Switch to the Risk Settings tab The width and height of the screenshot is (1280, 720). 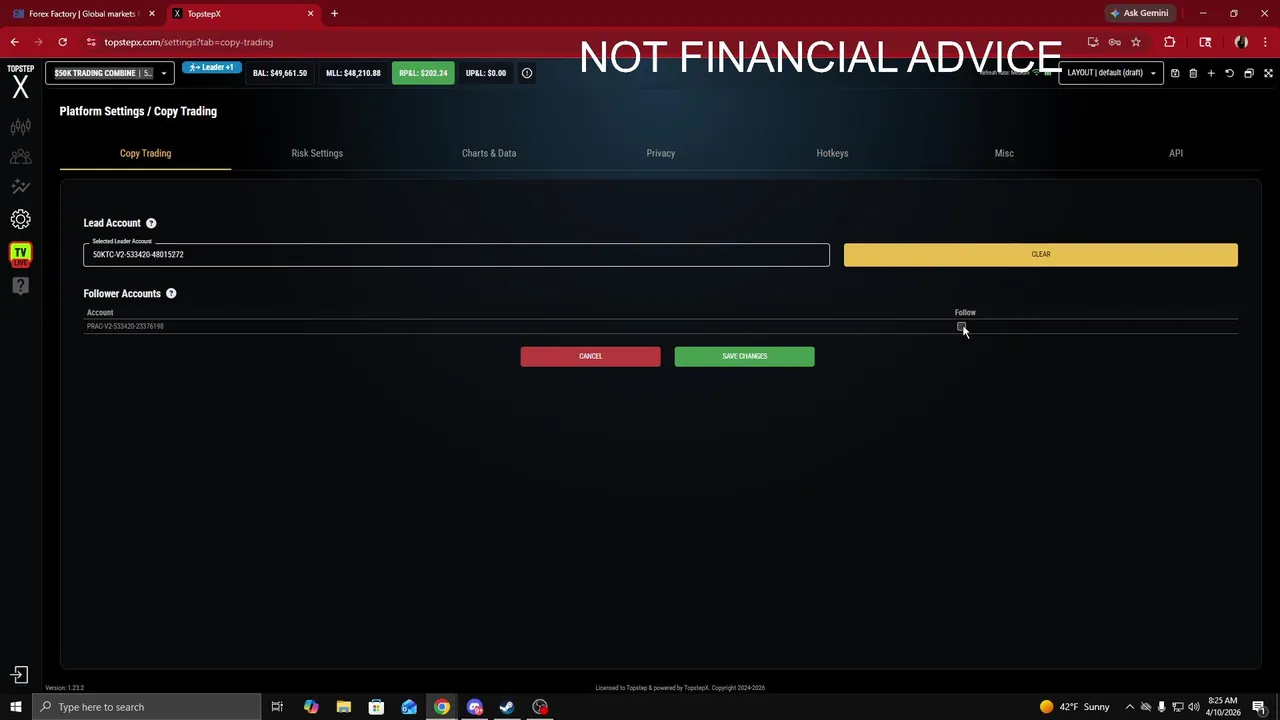[x=317, y=153]
